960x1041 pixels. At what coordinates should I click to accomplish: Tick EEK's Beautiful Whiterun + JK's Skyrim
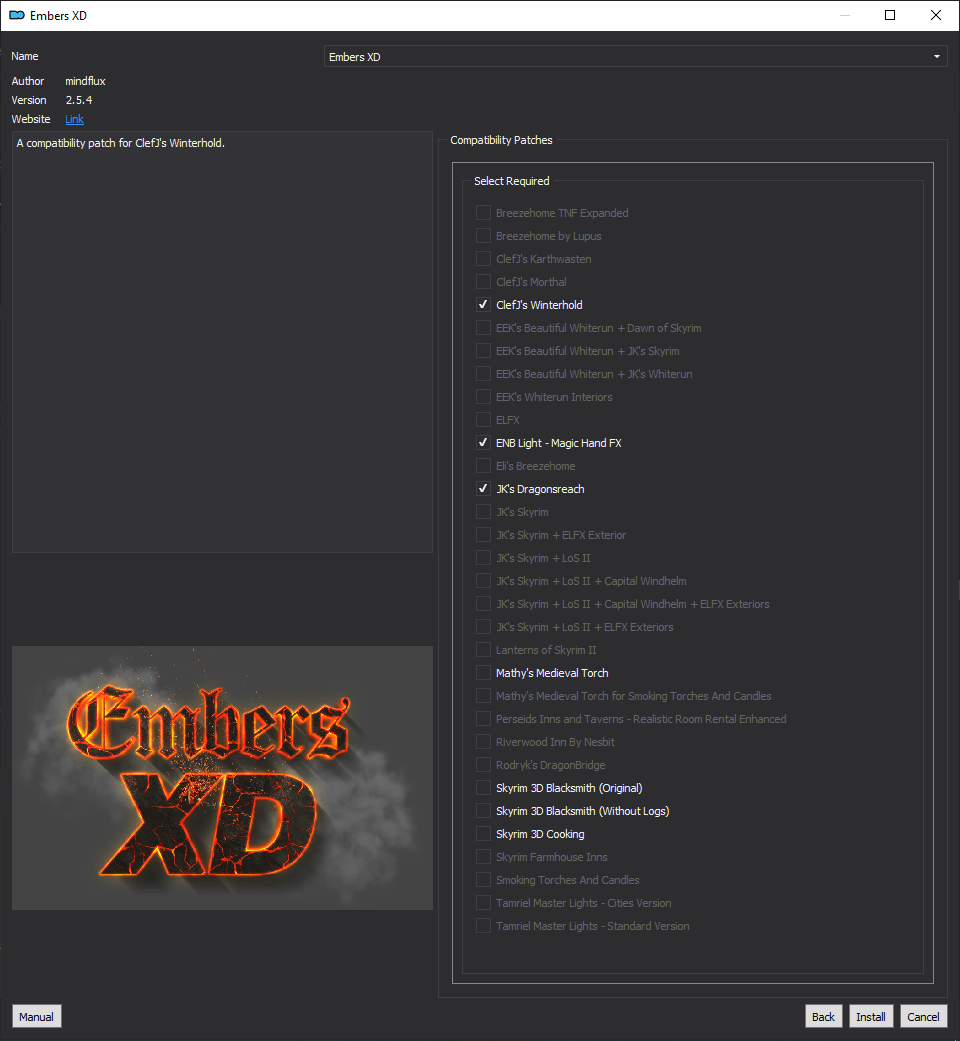(x=483, y=351)
